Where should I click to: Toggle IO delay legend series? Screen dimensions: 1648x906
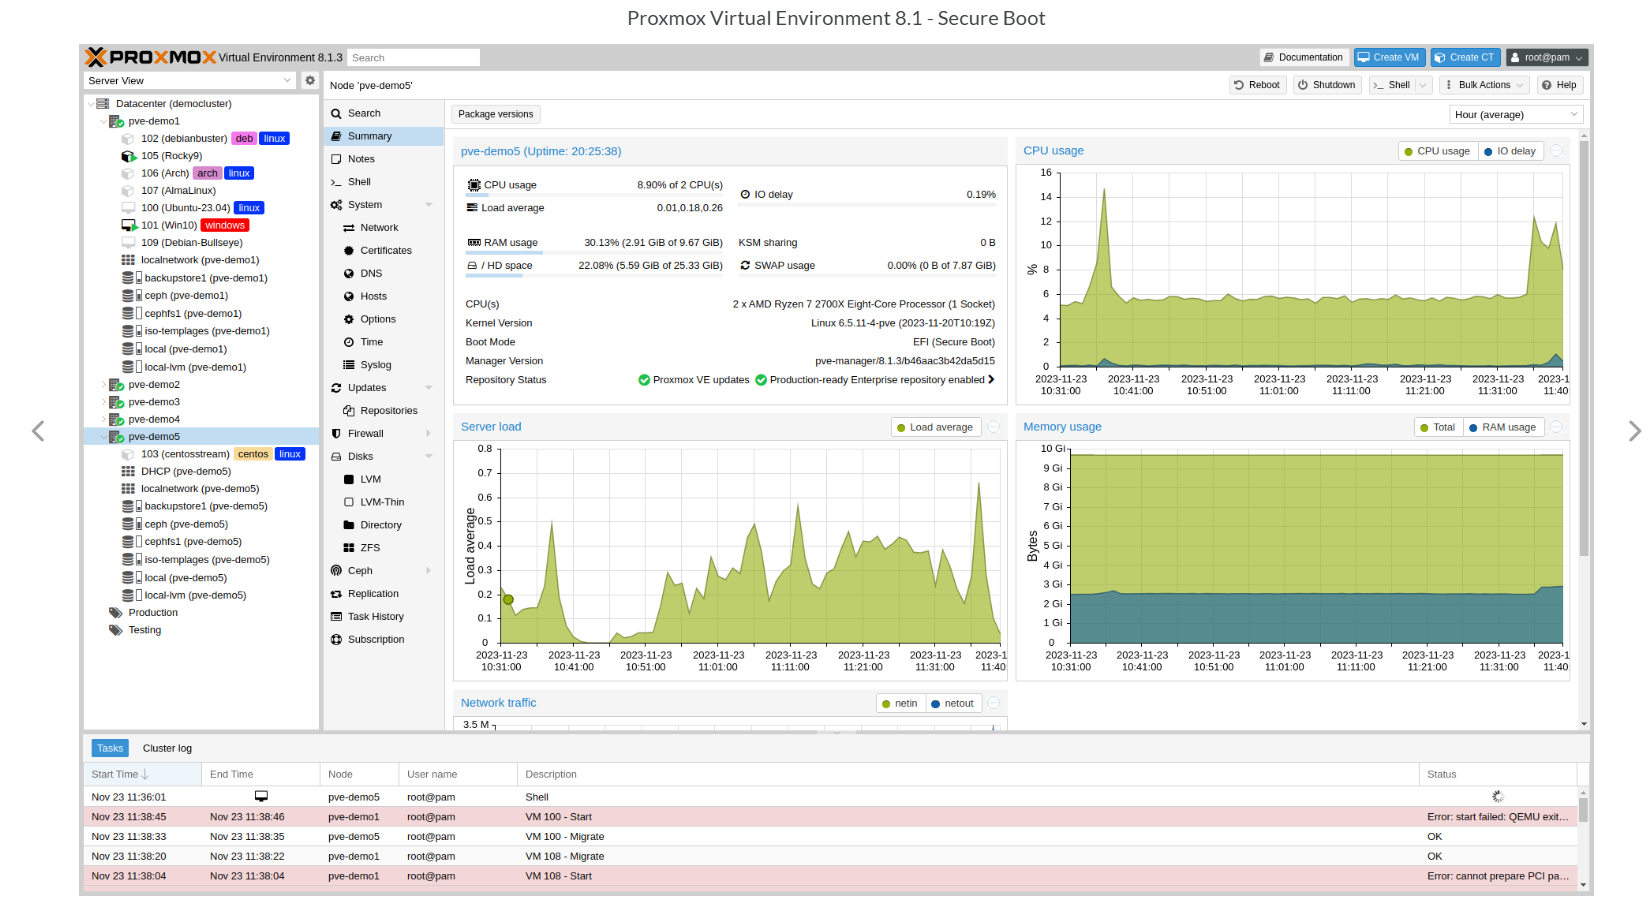point(1510,151)
